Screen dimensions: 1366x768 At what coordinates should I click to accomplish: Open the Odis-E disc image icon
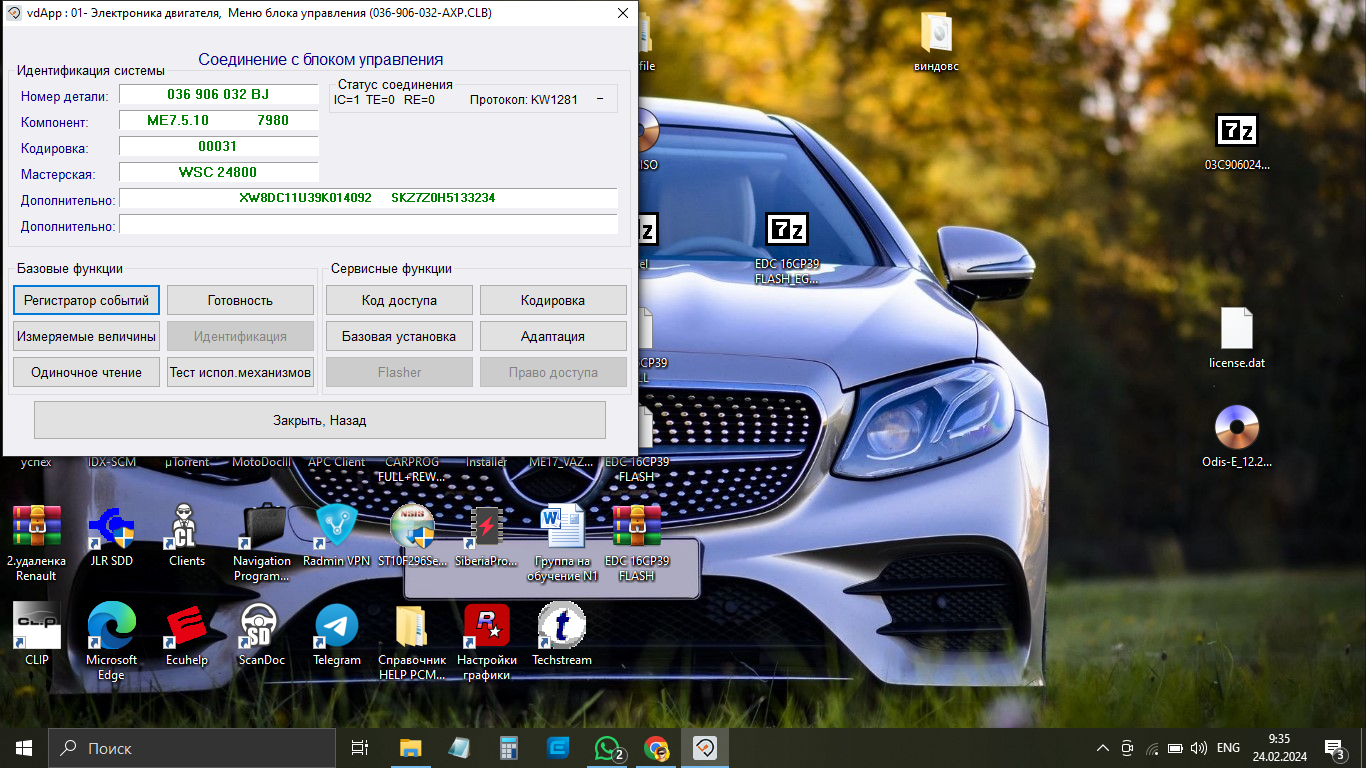click(x=1236, y=429)
